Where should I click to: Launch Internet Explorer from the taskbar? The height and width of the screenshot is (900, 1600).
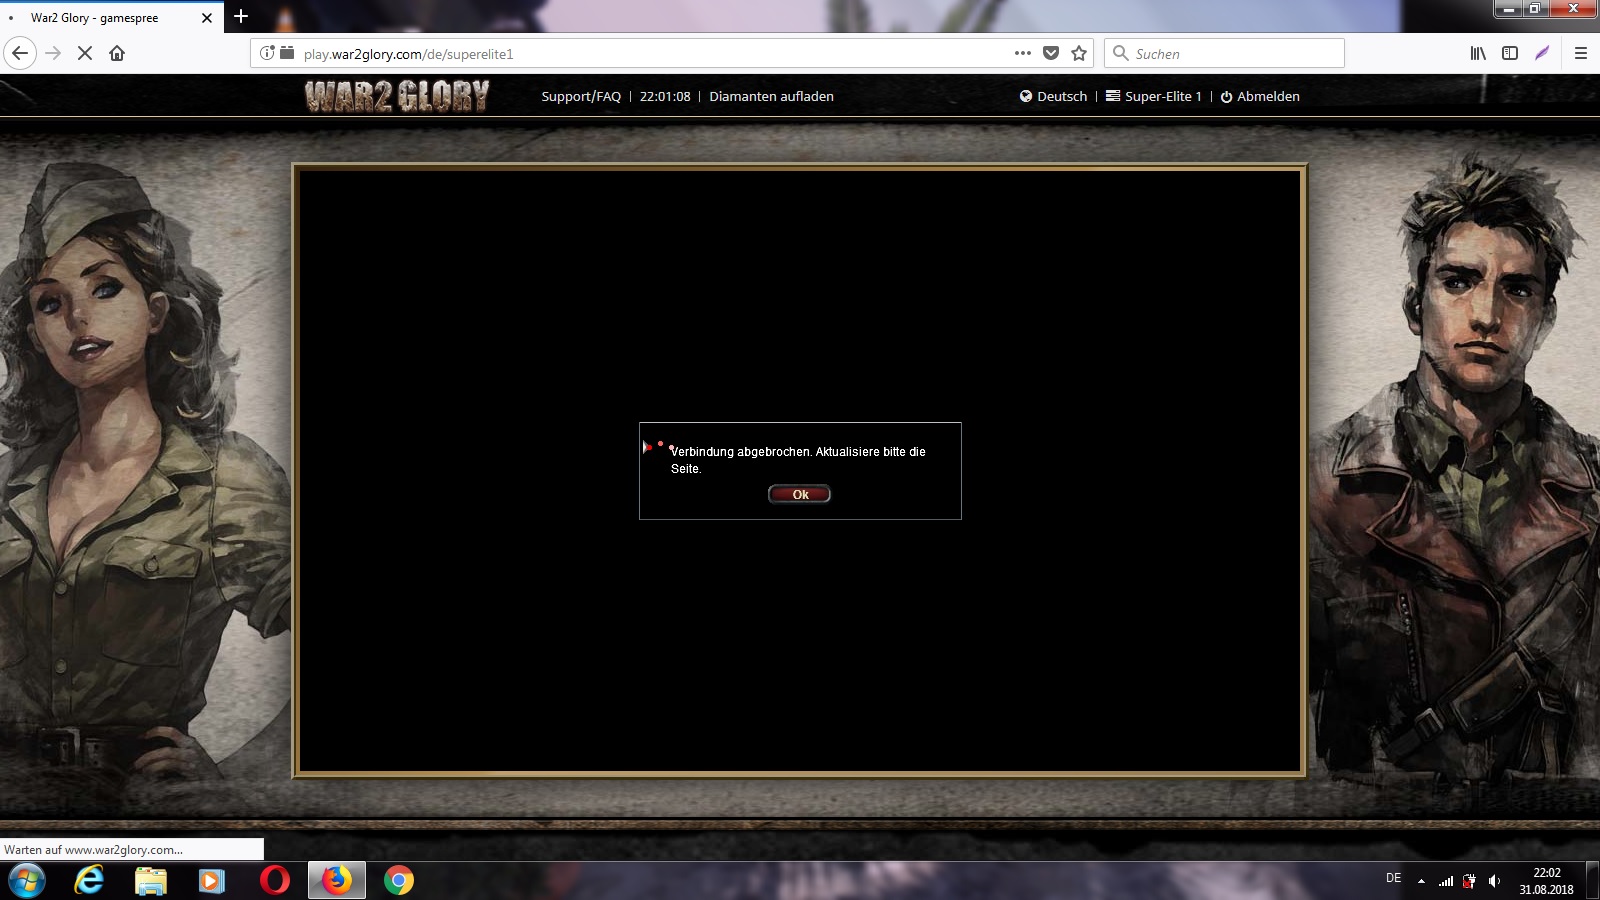89,881
